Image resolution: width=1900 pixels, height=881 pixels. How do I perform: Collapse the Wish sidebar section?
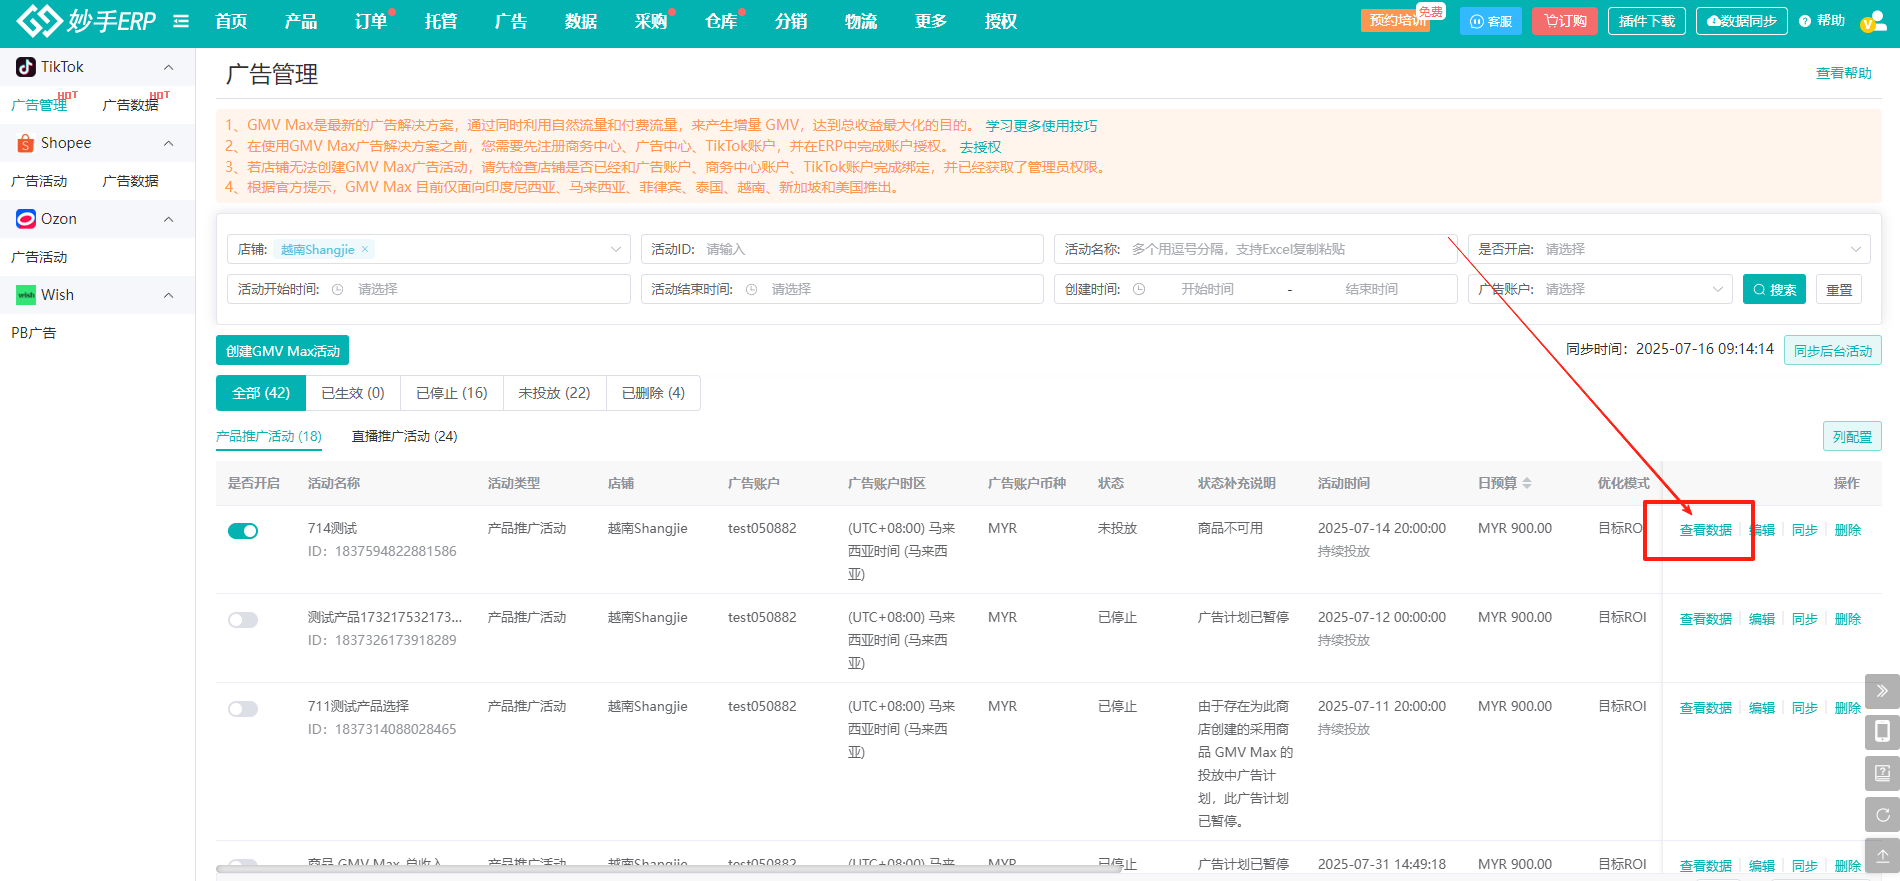[168, 295]
